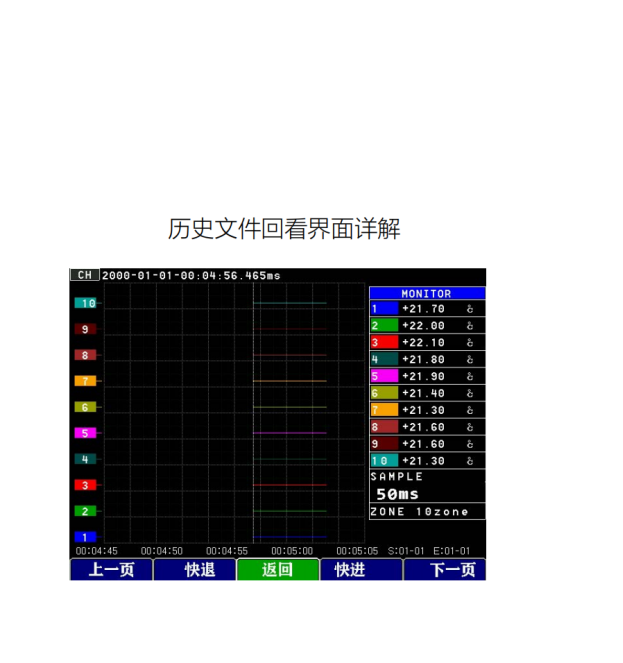Click the red channel 8 axis marker

85,355
